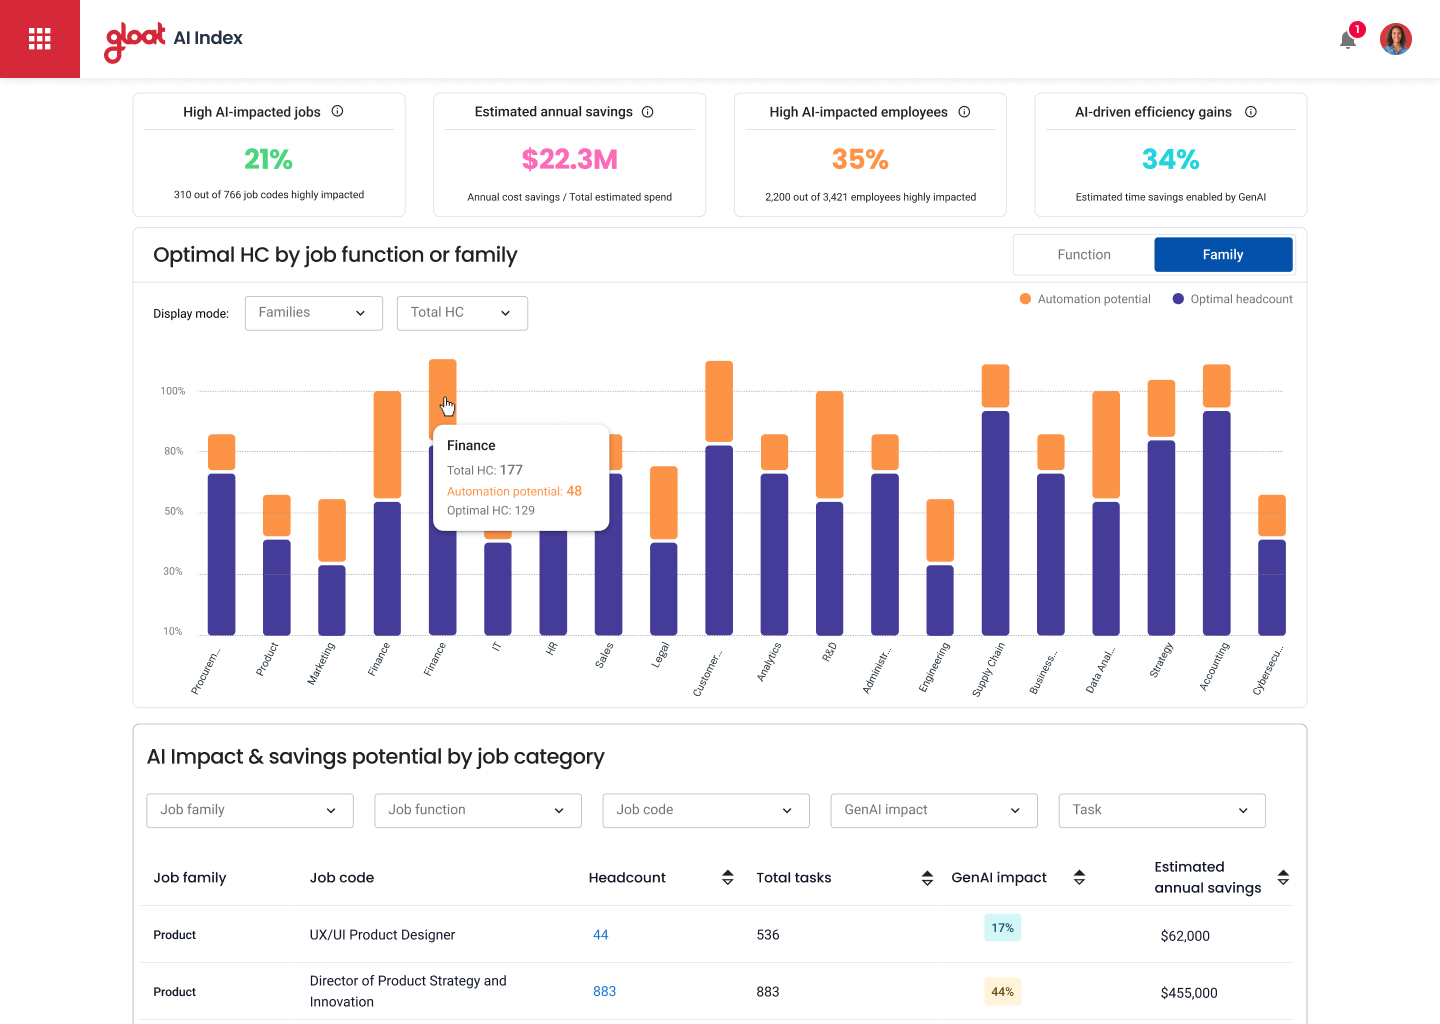Open the user profile avatar
Viewport: 1440px width, 1024px height.
(1395, 39)
